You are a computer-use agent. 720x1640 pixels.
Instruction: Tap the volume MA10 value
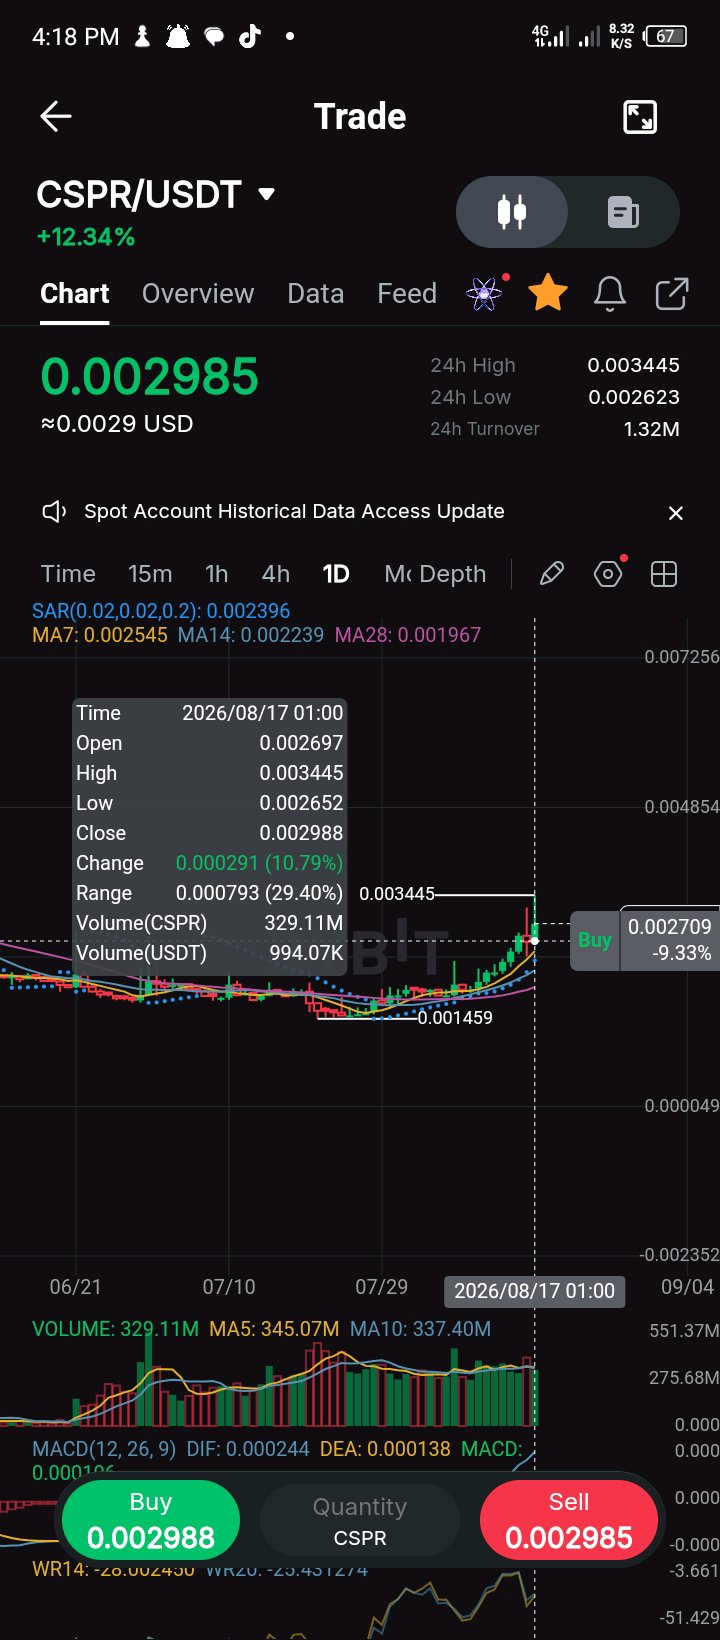tap(420, 1329)
